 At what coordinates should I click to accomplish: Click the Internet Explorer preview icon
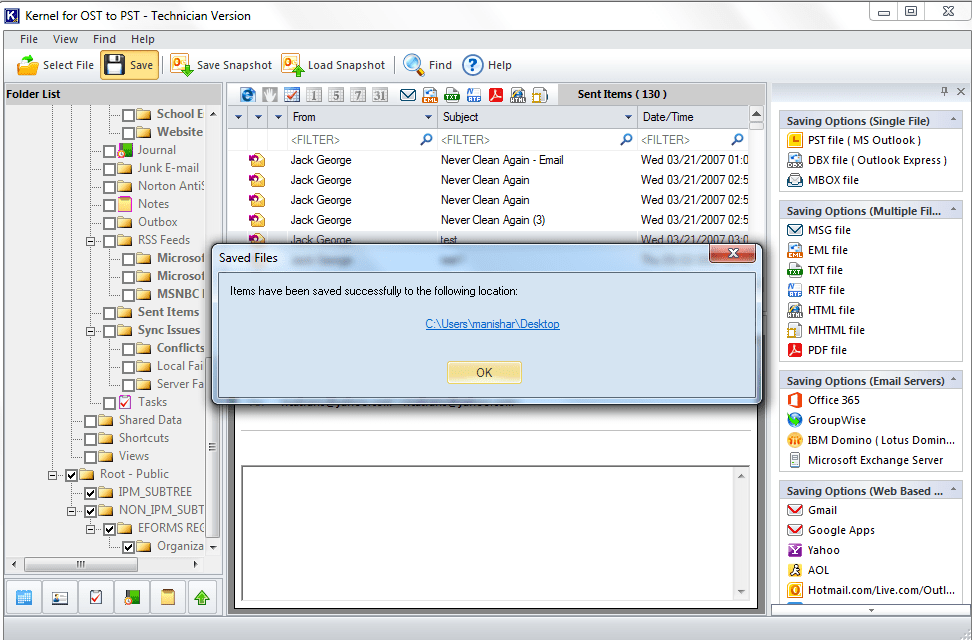pos(248,95)
